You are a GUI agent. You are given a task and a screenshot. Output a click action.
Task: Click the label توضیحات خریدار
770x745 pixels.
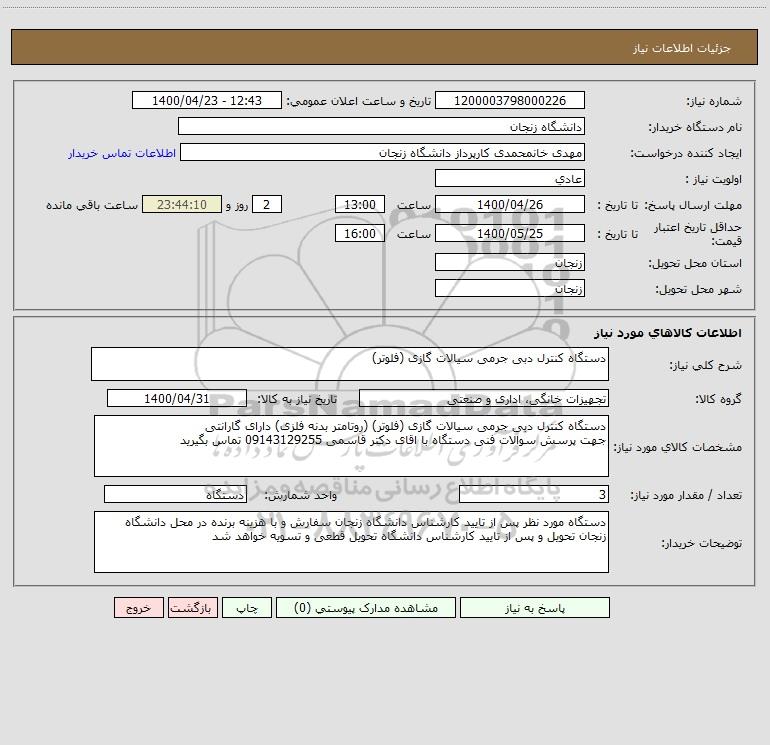(x=702, y=543)
